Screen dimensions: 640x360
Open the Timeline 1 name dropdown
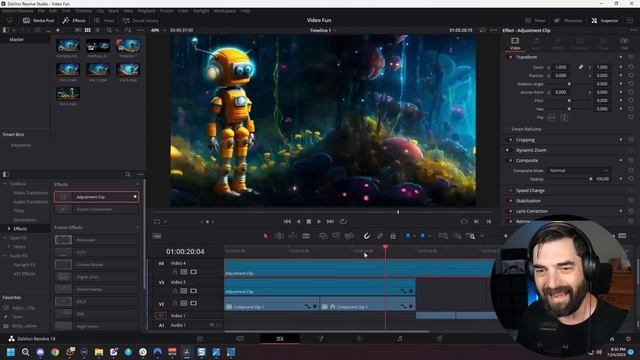[323, 30]
